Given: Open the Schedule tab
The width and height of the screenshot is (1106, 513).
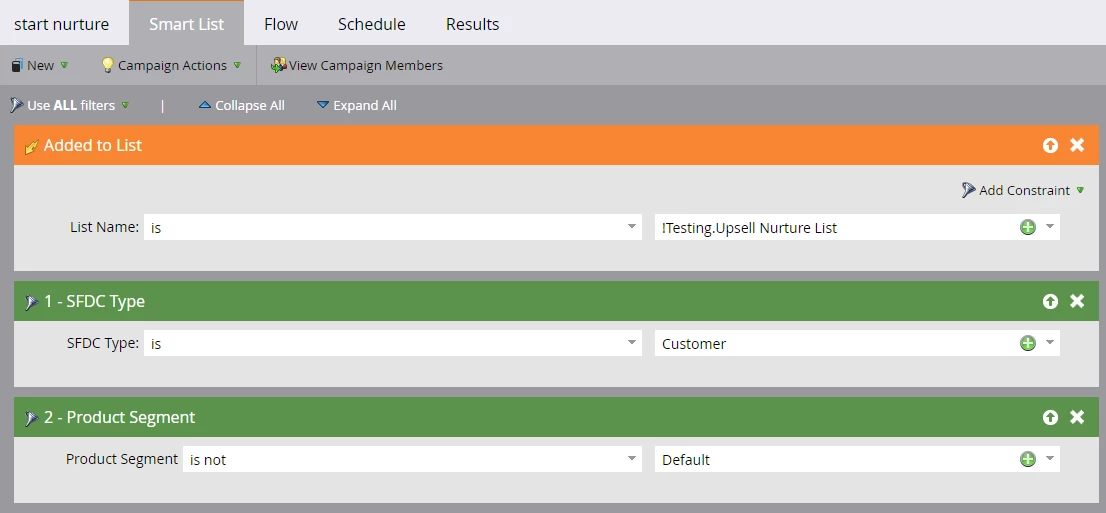Looking at the screenshot, I should 372,24.
